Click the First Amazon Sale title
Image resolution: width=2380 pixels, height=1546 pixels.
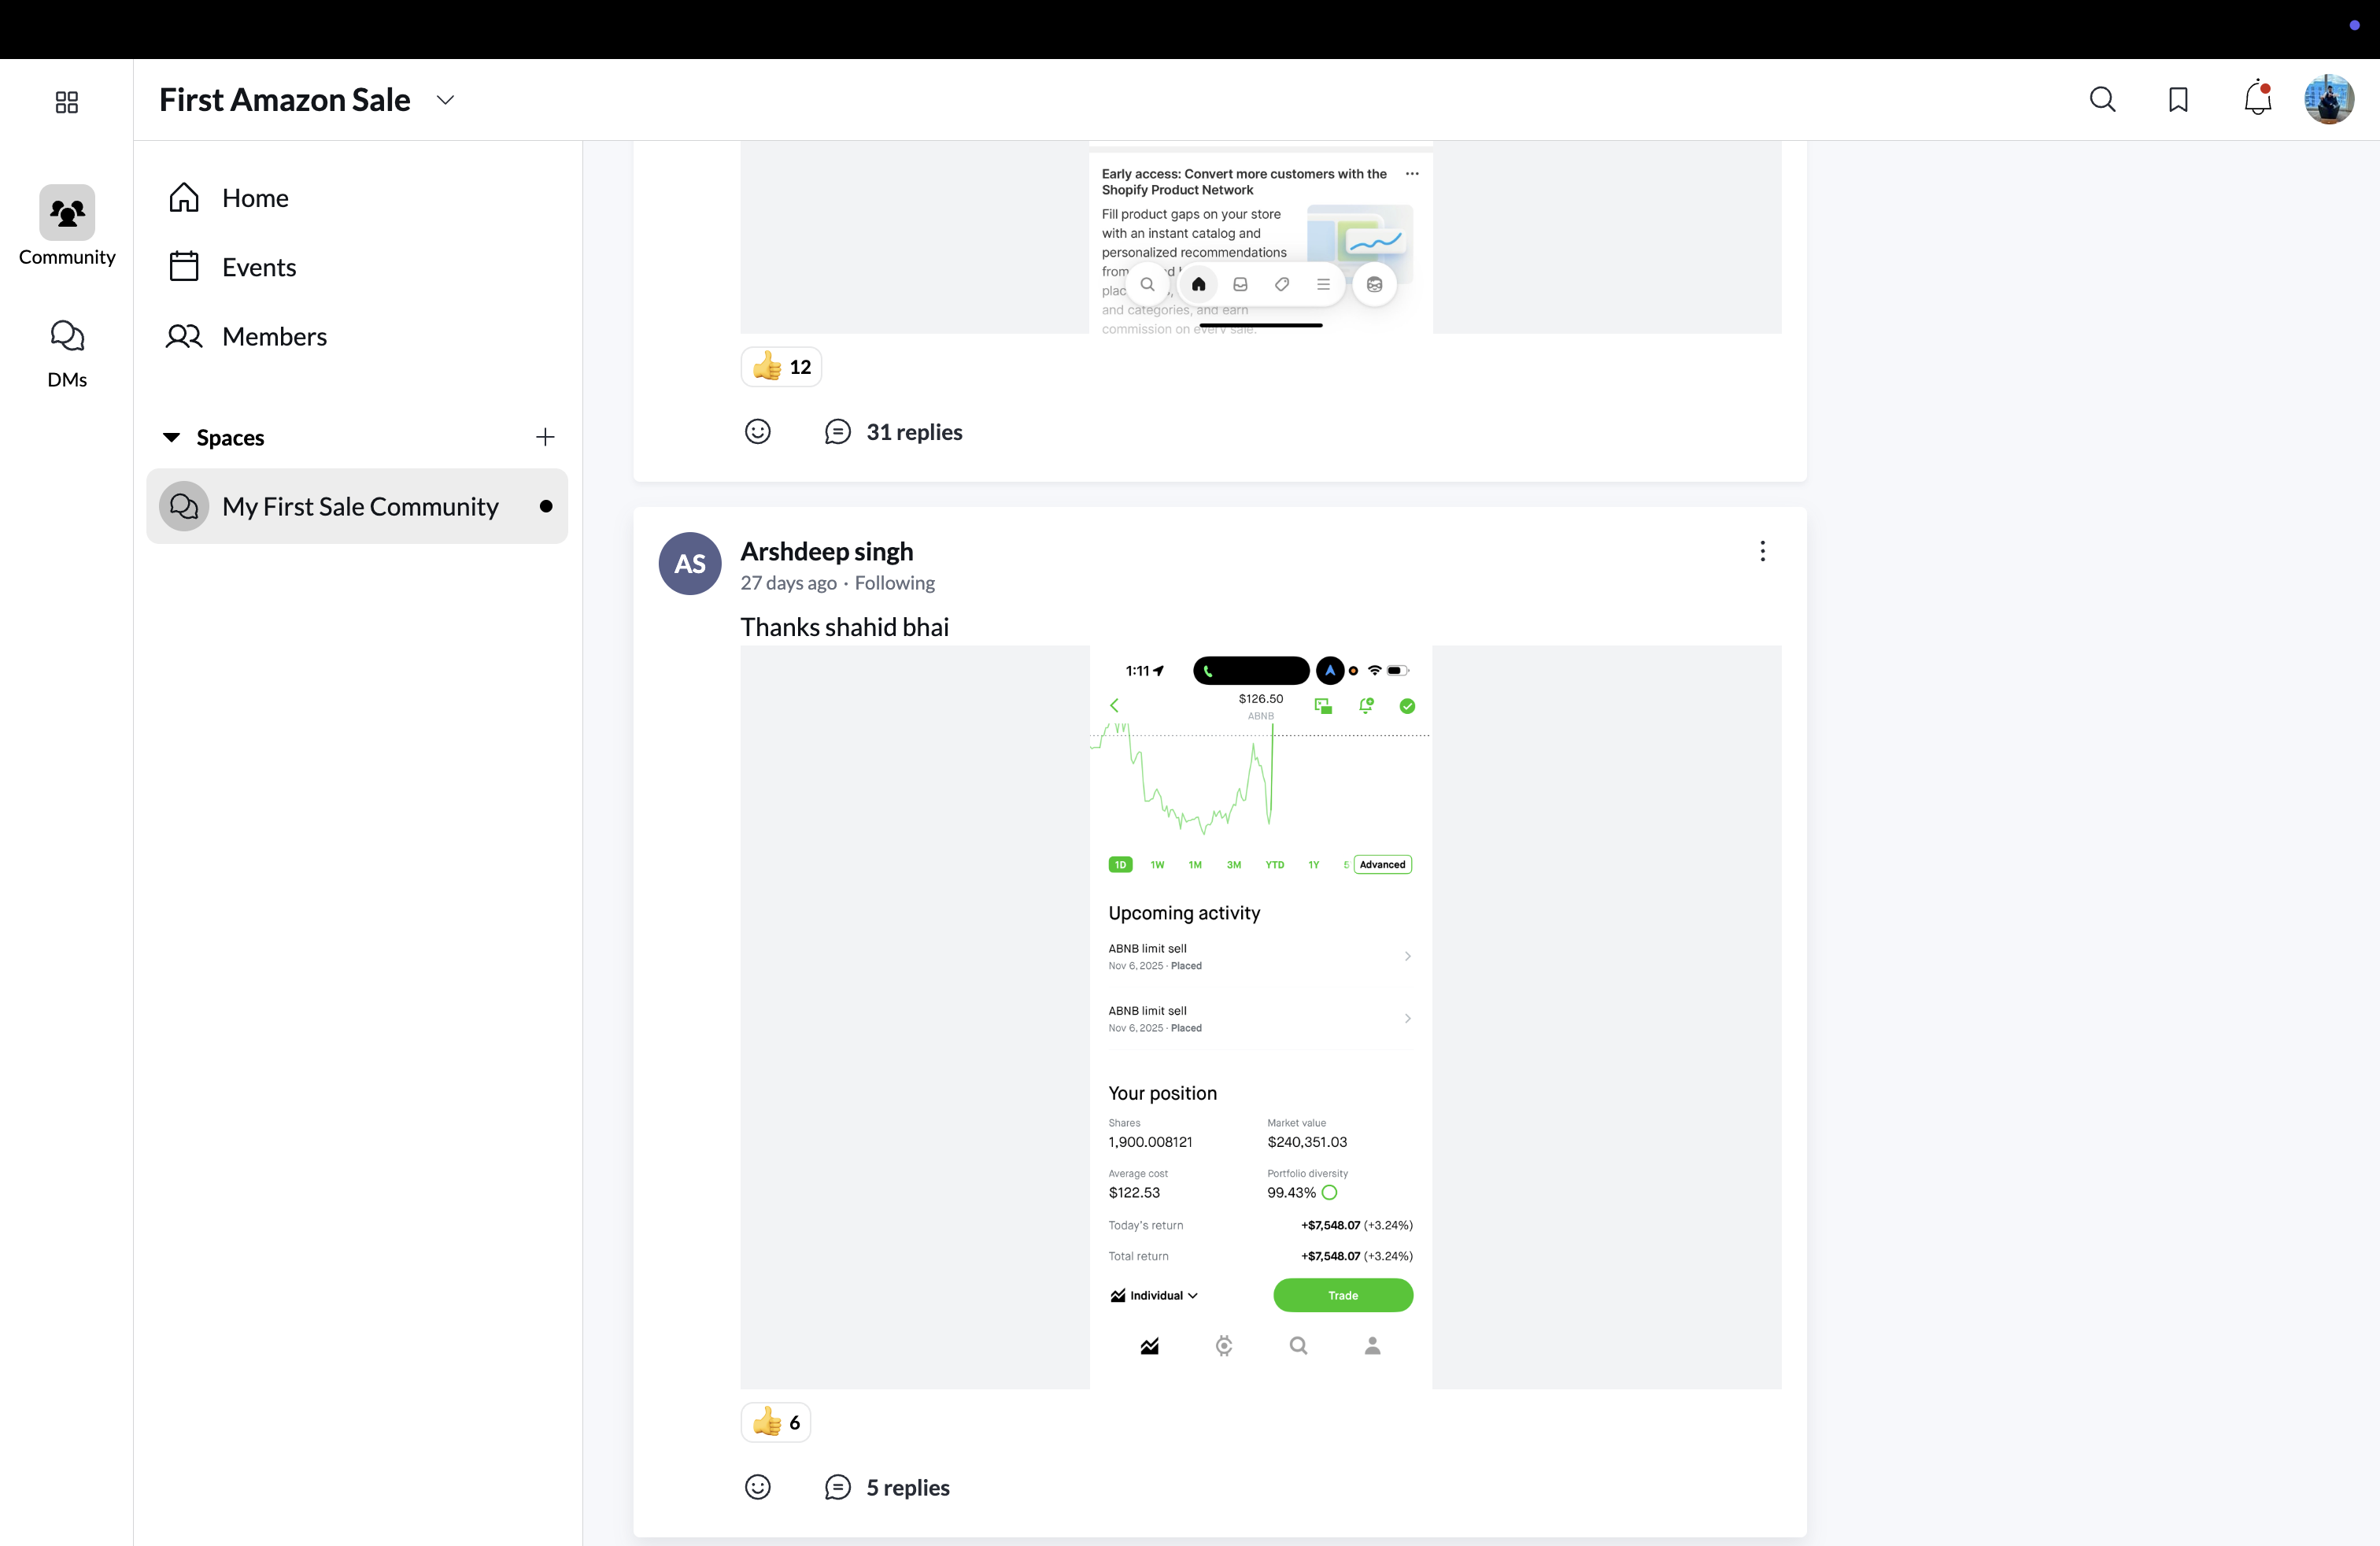285,100
